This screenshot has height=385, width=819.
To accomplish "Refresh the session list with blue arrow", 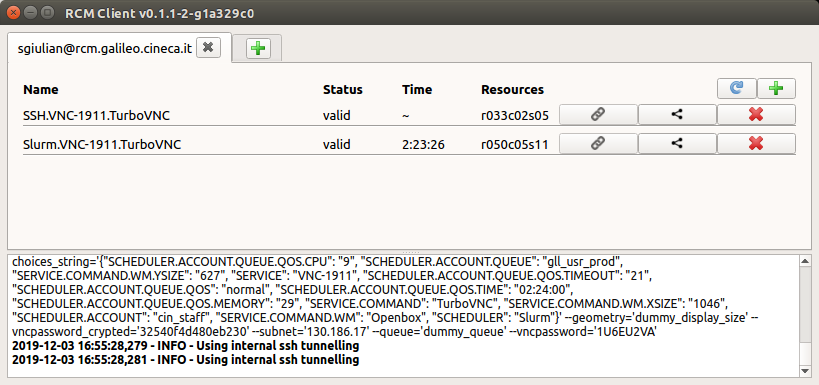I will [x=736, y=89].
